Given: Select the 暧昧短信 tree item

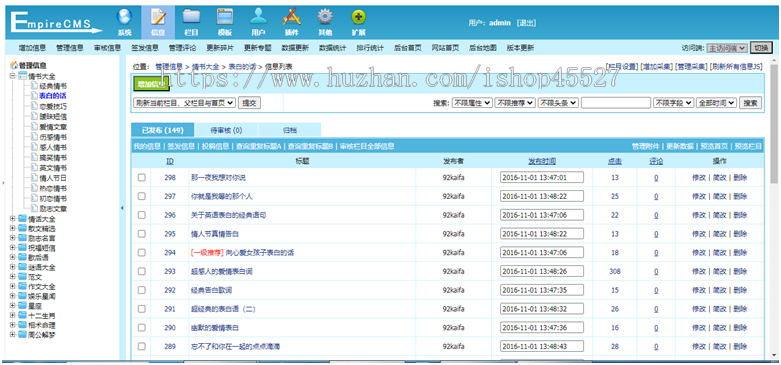Looking at the screenshot, I should tap(53, 117).
